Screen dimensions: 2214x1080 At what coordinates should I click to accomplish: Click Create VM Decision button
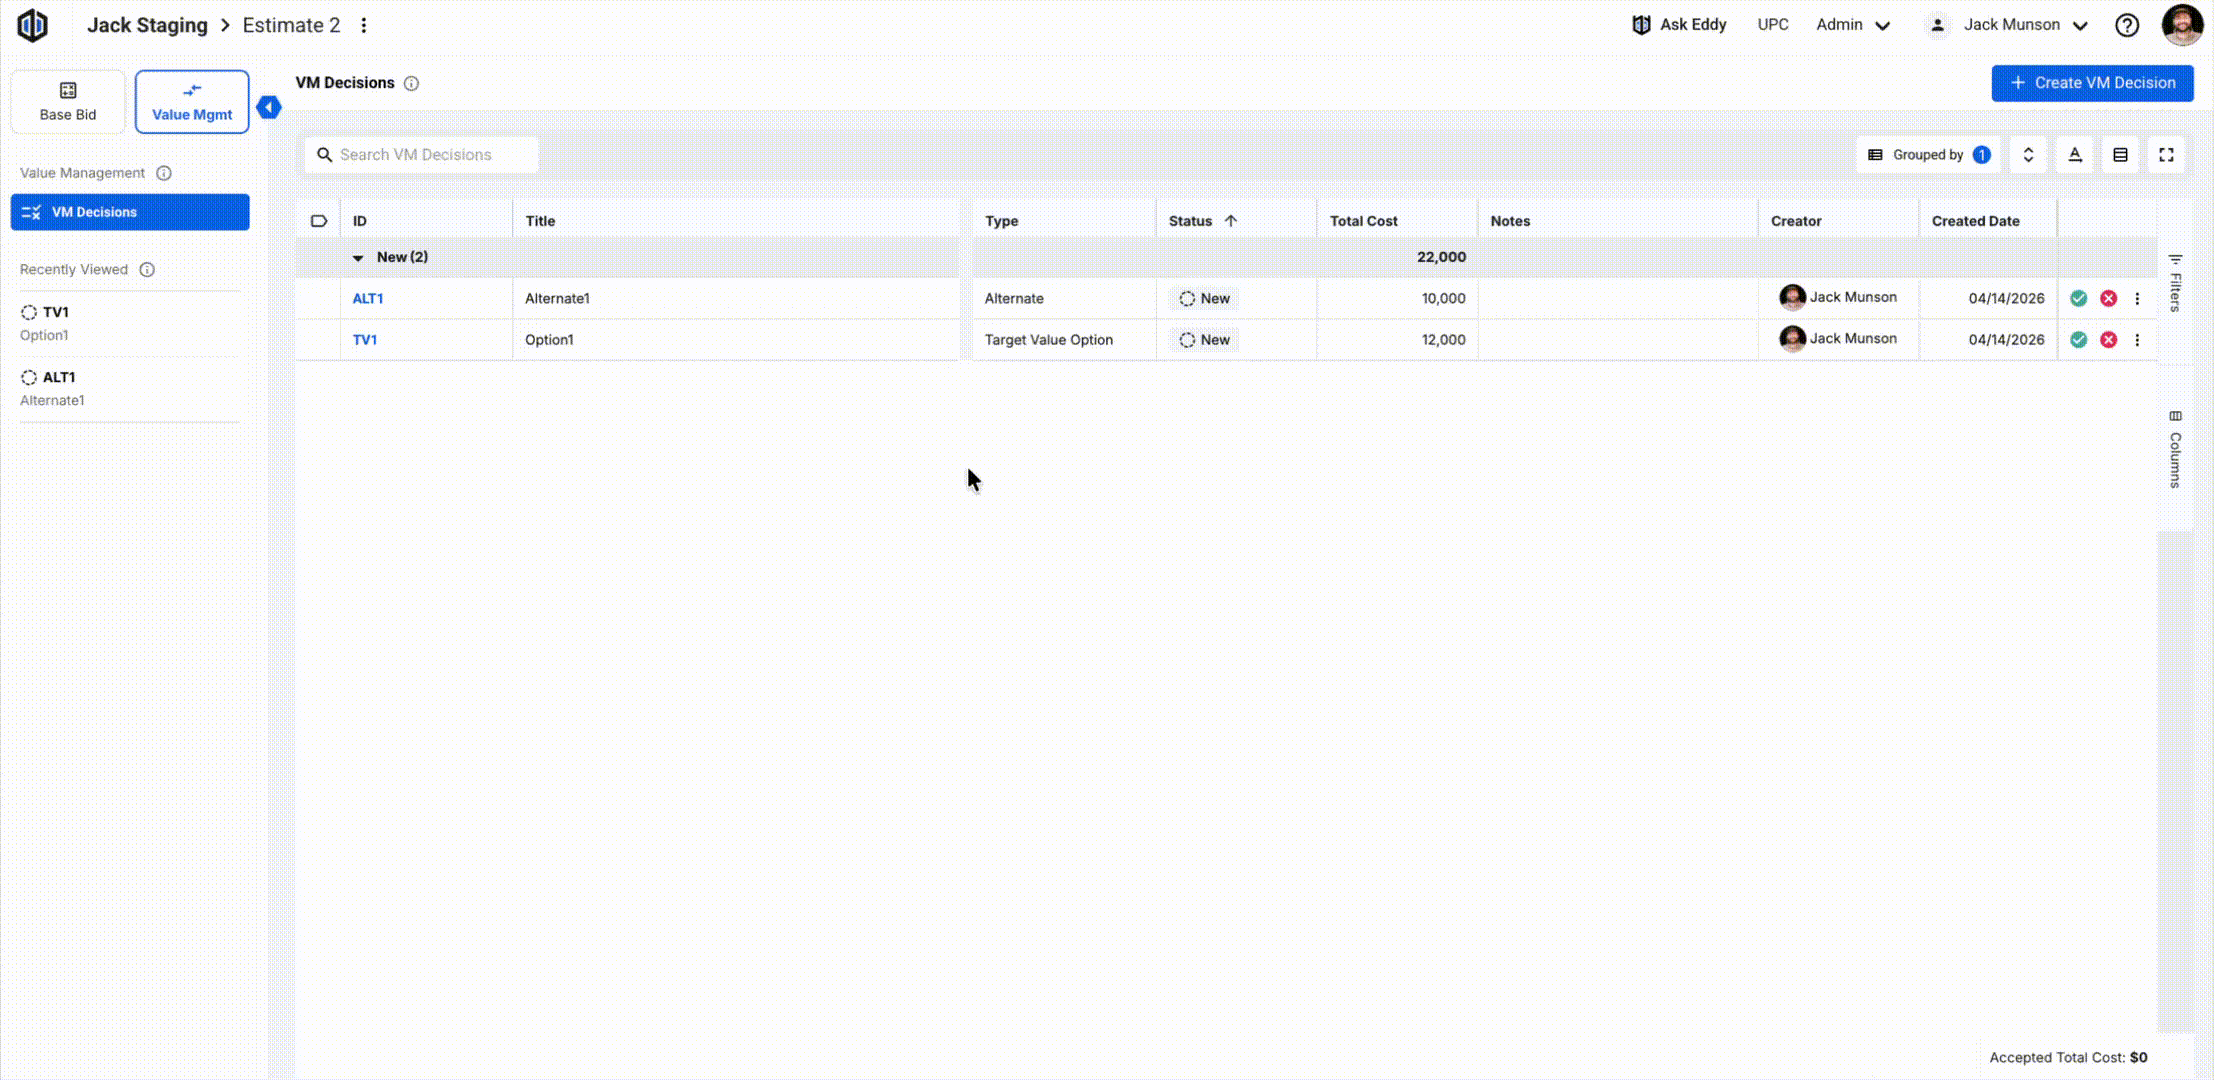tap(2092, 83)
